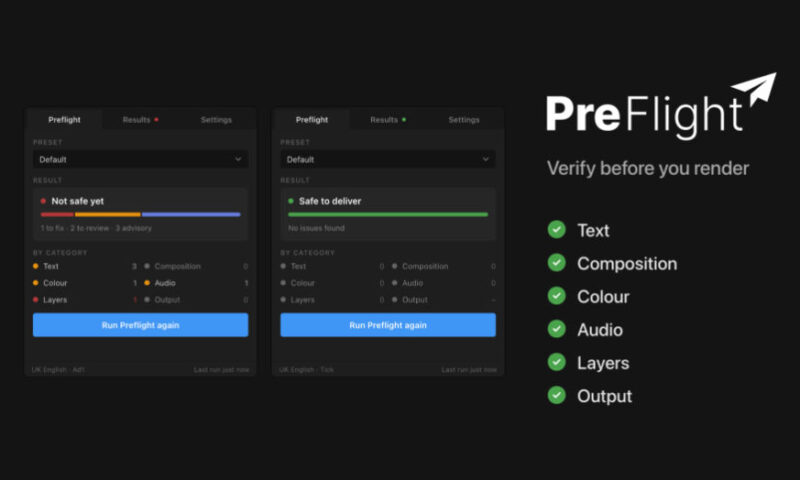Viewport: 800px width, 480px height.
Task: Select Output category in Safe to deliver panel
Action: click(444, 300)
